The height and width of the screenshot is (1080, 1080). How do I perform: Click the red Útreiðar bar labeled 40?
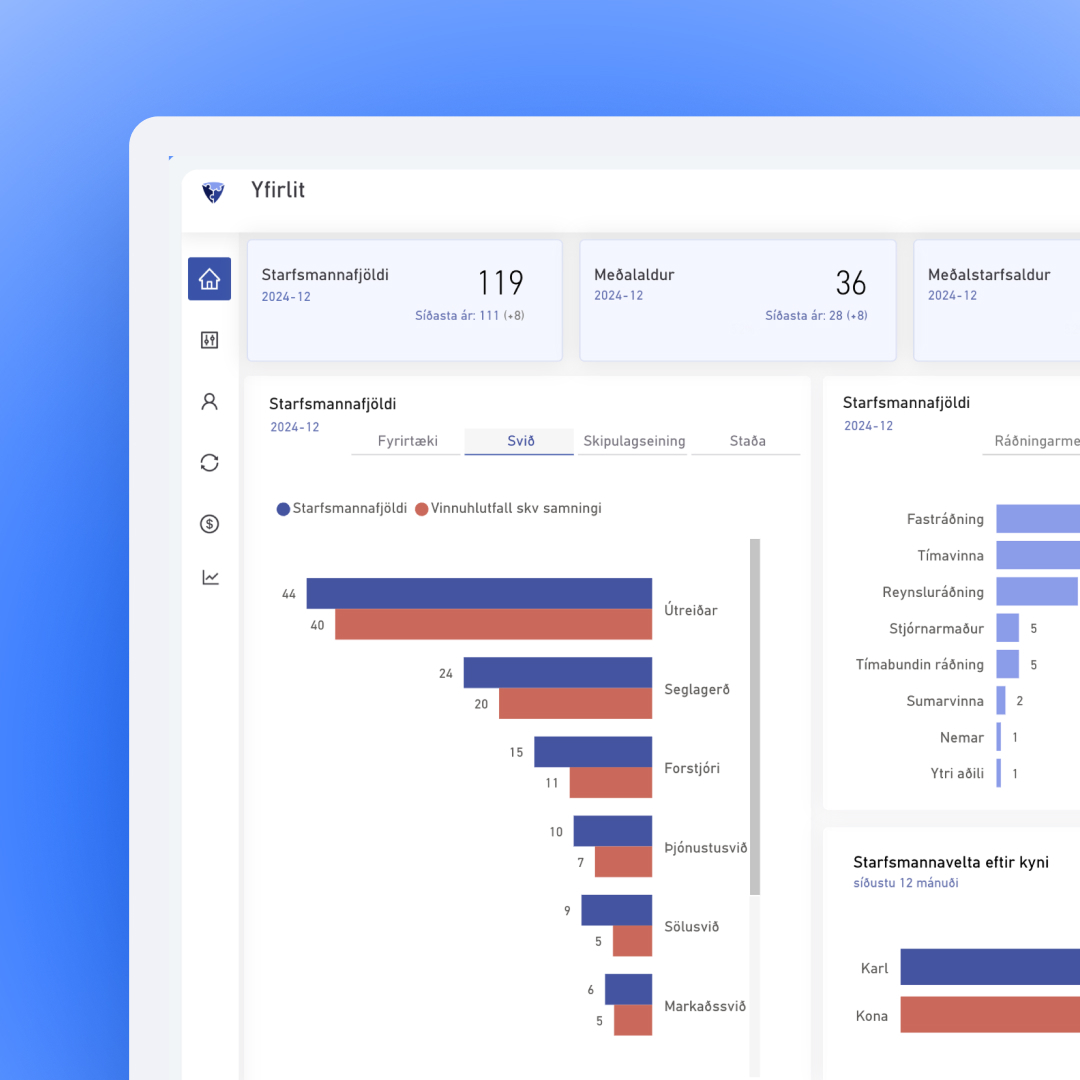(494, 624)
